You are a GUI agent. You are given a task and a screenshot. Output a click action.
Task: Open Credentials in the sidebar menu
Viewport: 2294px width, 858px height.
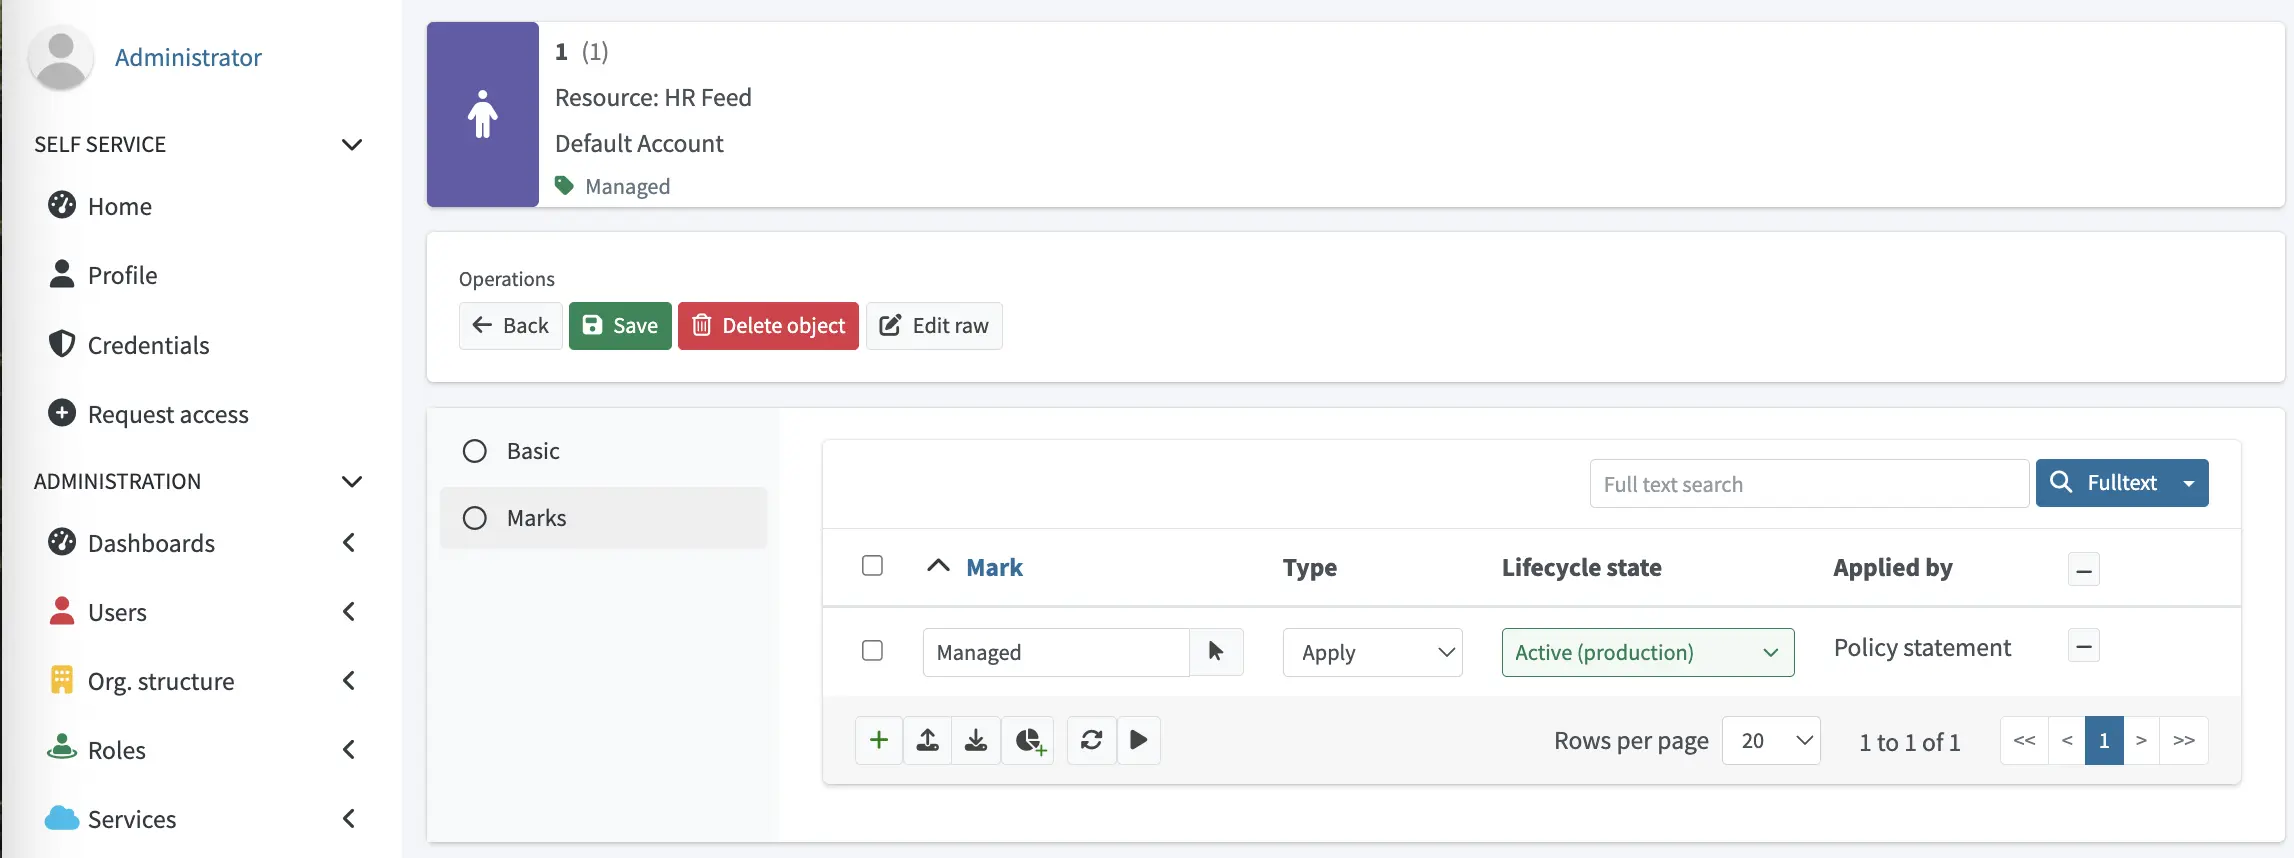click(148, 345)
